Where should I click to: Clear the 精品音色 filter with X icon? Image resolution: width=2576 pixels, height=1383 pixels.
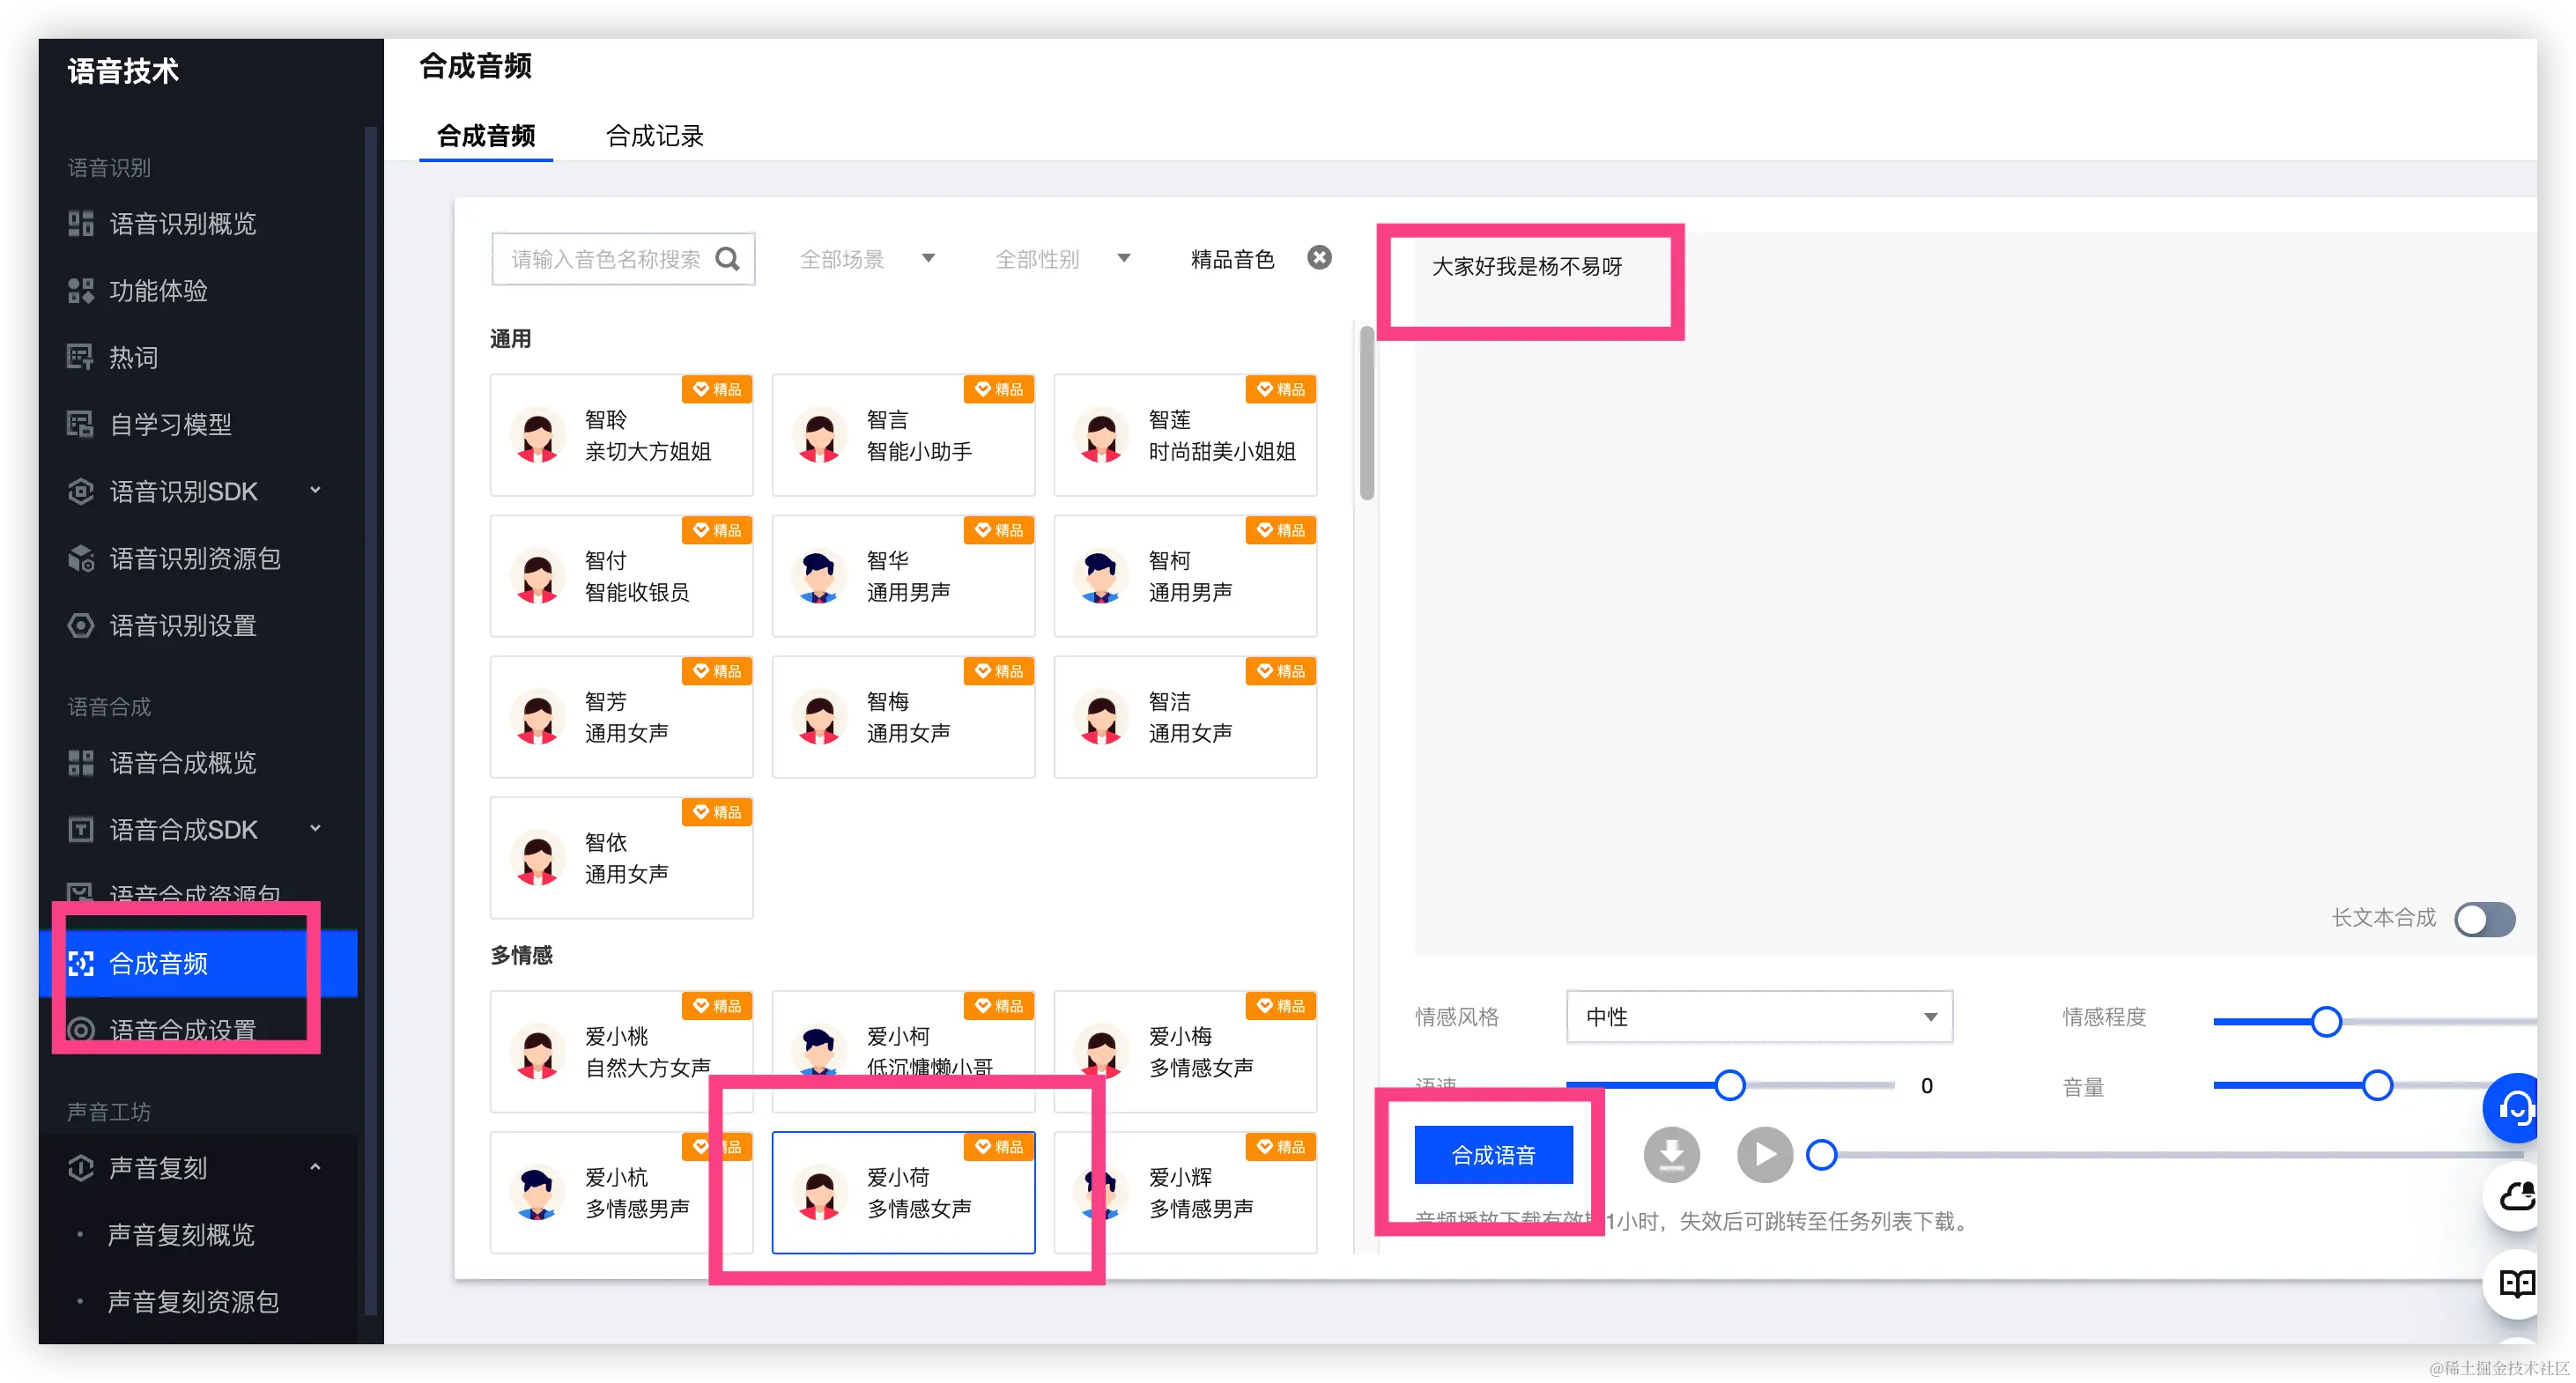[1319, 258]
